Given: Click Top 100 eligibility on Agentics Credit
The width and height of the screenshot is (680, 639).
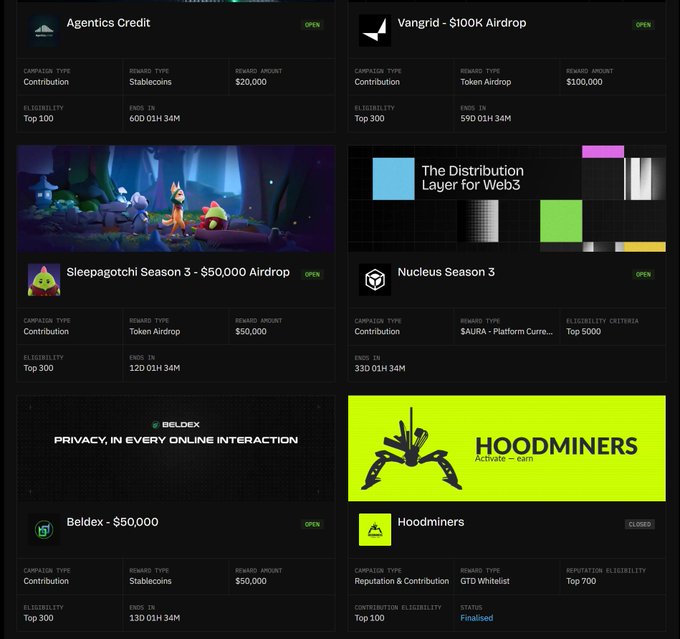Looking at the screenshot, I should pos(39,119).
